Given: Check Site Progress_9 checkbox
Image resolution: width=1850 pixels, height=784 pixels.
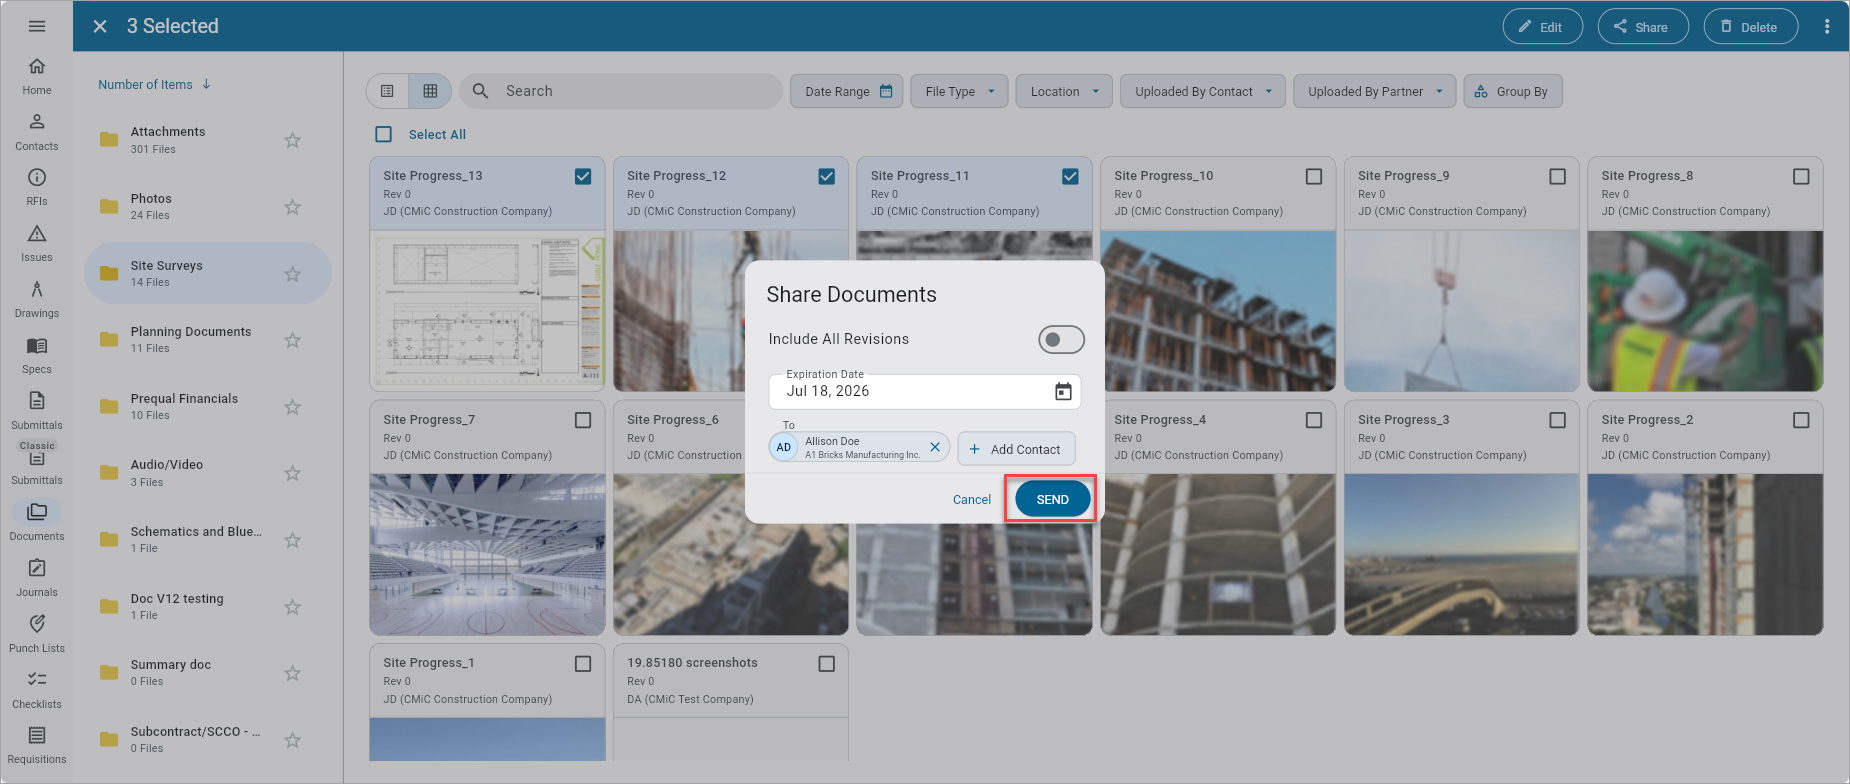Looking at the screenshot, I should tap(1558, 176).
